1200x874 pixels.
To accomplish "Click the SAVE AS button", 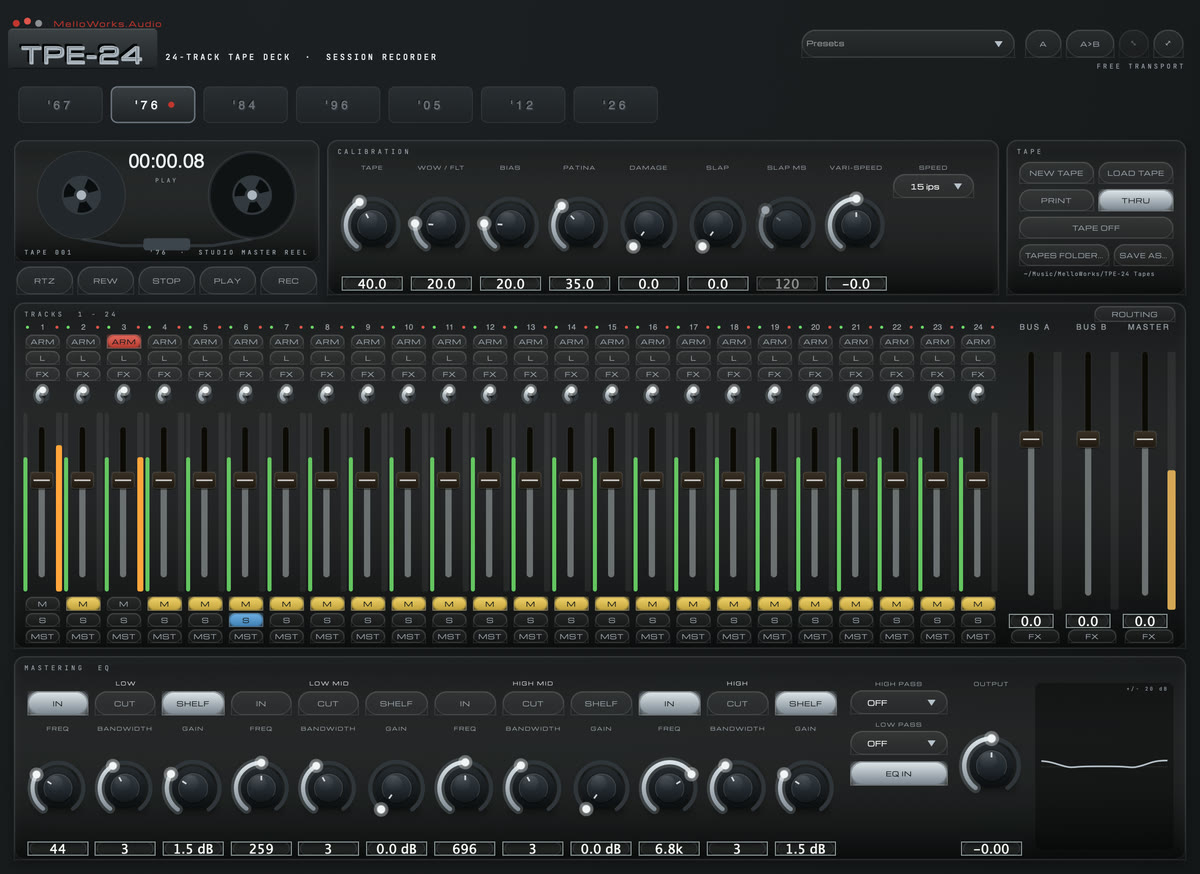I will tap(1144, 256).
